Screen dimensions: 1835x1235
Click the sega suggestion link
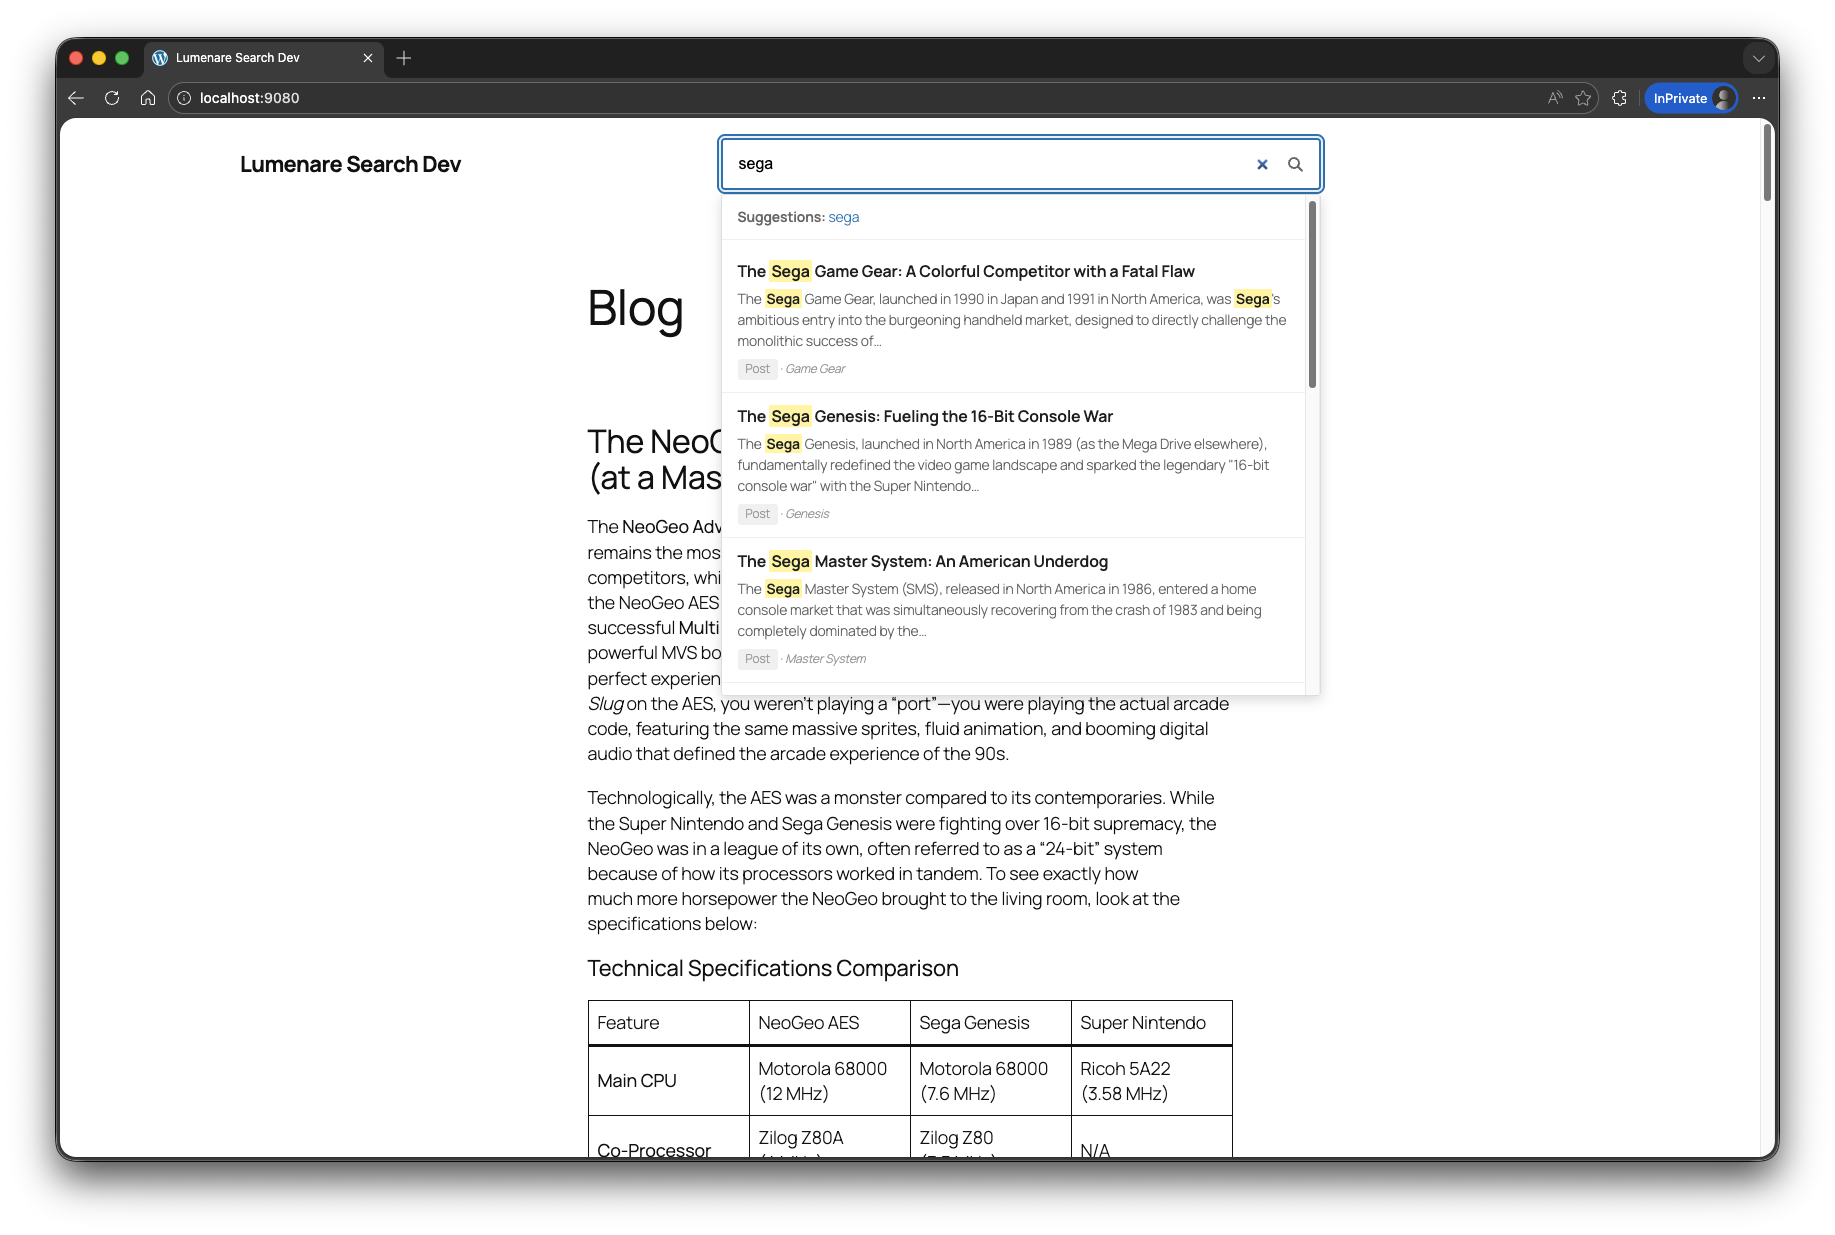pyautogui.click(x=843, y=217)
